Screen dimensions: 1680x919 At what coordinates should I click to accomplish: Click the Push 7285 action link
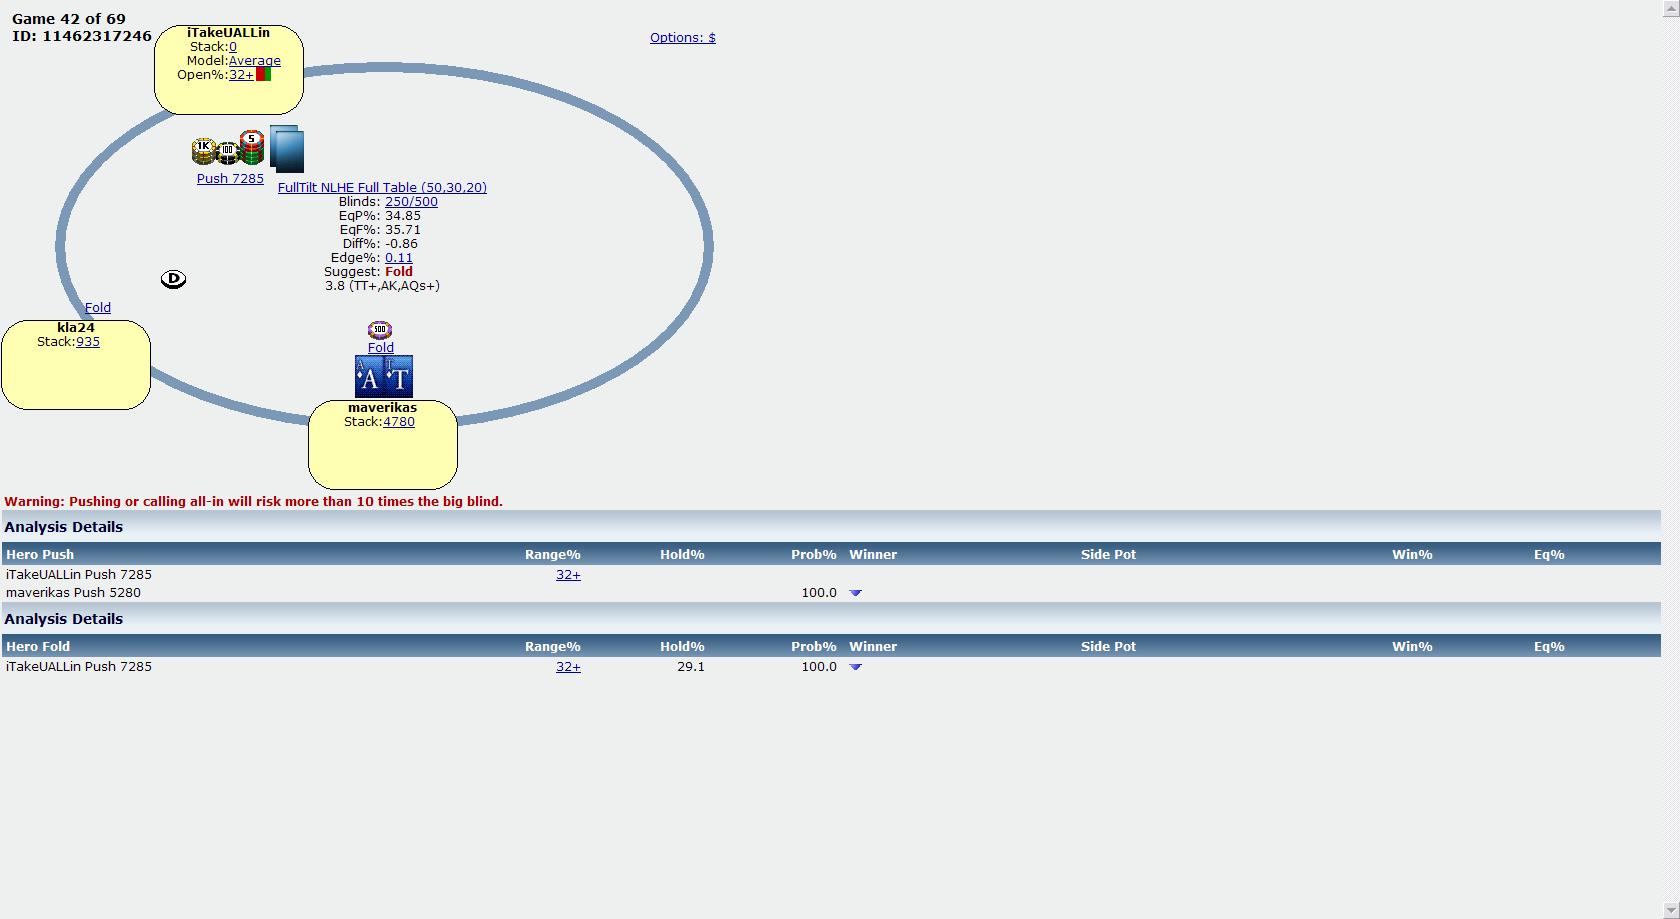coord(230,179)
